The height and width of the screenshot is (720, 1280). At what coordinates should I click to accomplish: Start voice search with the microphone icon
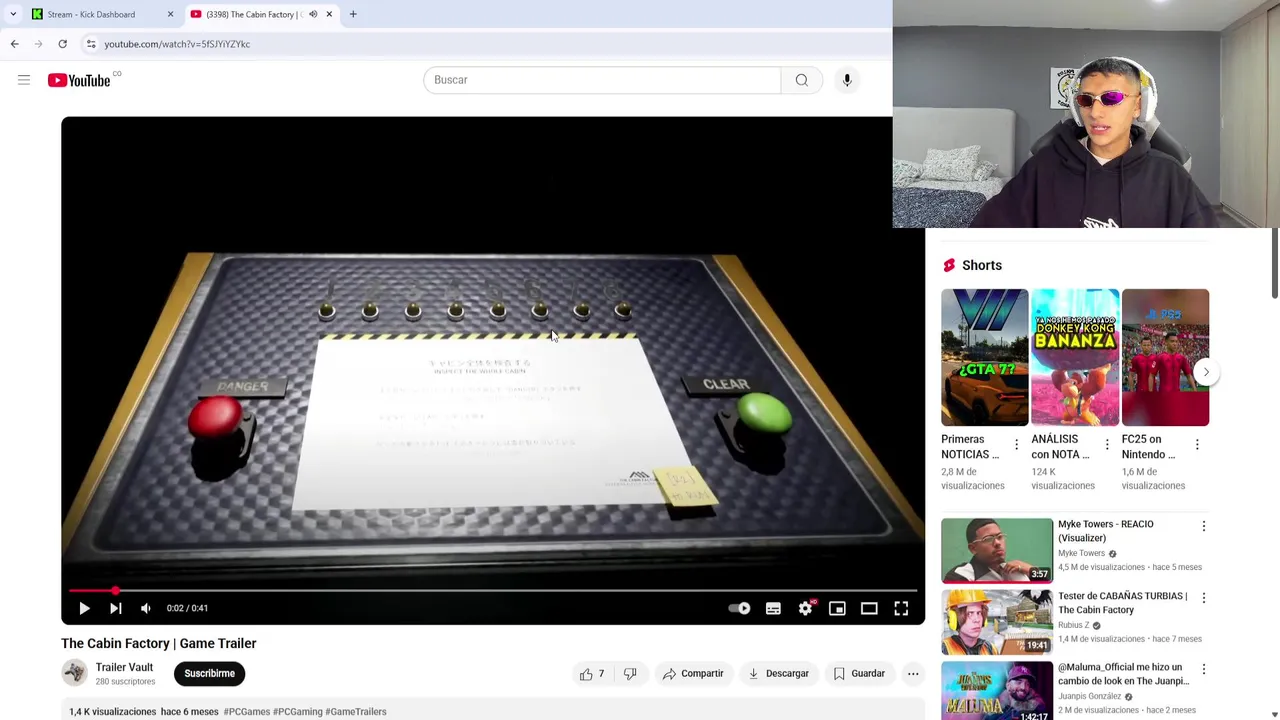(847, 80)
